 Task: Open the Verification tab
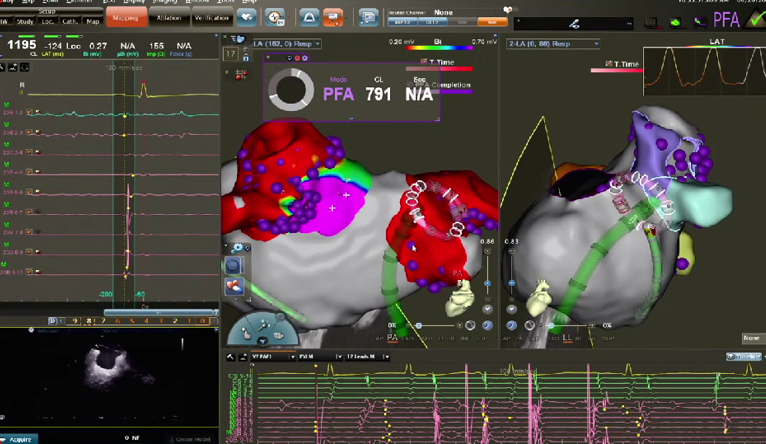[211, 18]
